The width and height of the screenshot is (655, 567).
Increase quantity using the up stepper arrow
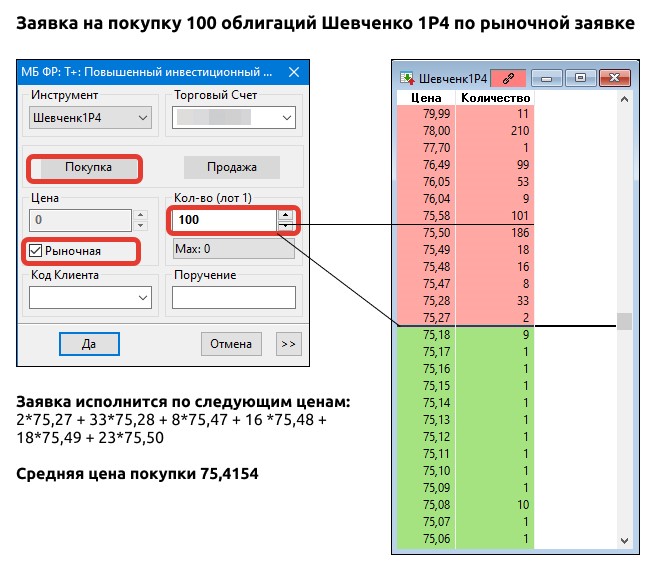(286, 213)
